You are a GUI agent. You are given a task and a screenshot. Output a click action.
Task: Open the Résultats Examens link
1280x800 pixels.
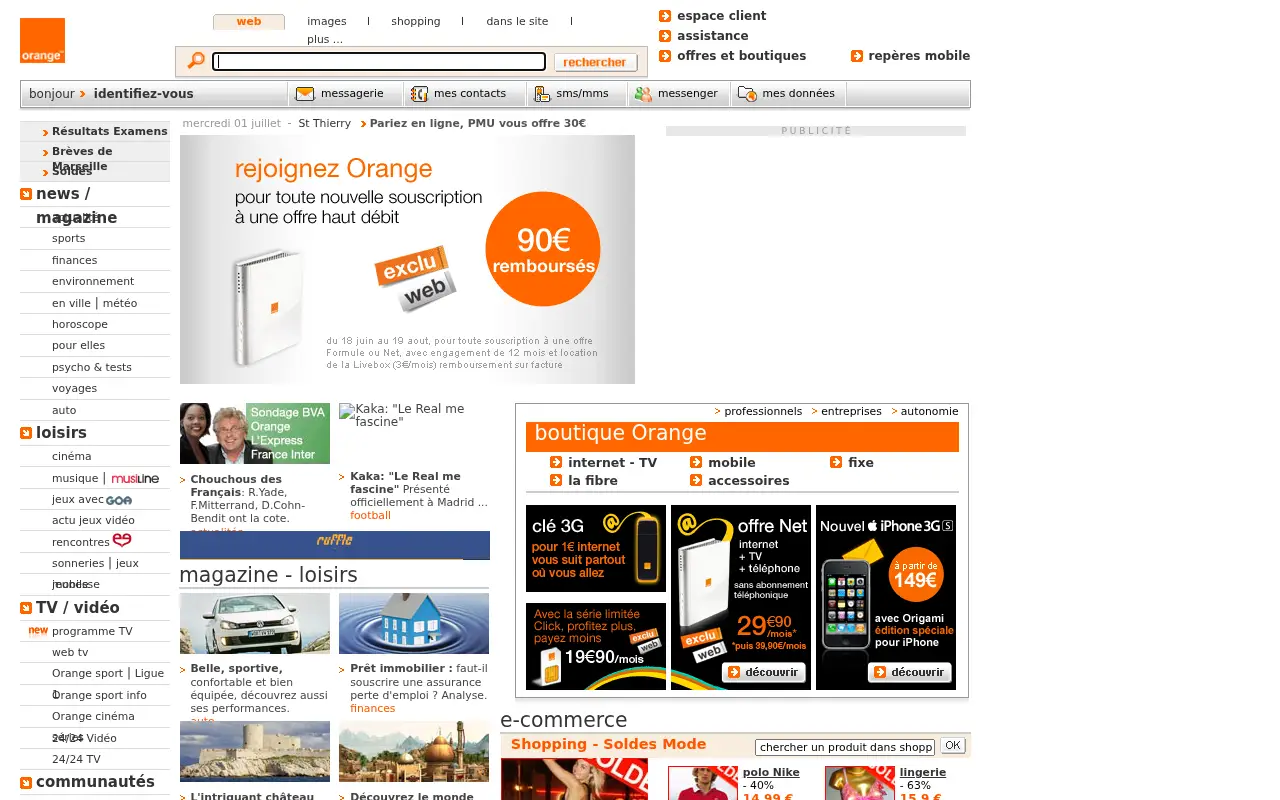pyautogui.click(x=110, y=131)
